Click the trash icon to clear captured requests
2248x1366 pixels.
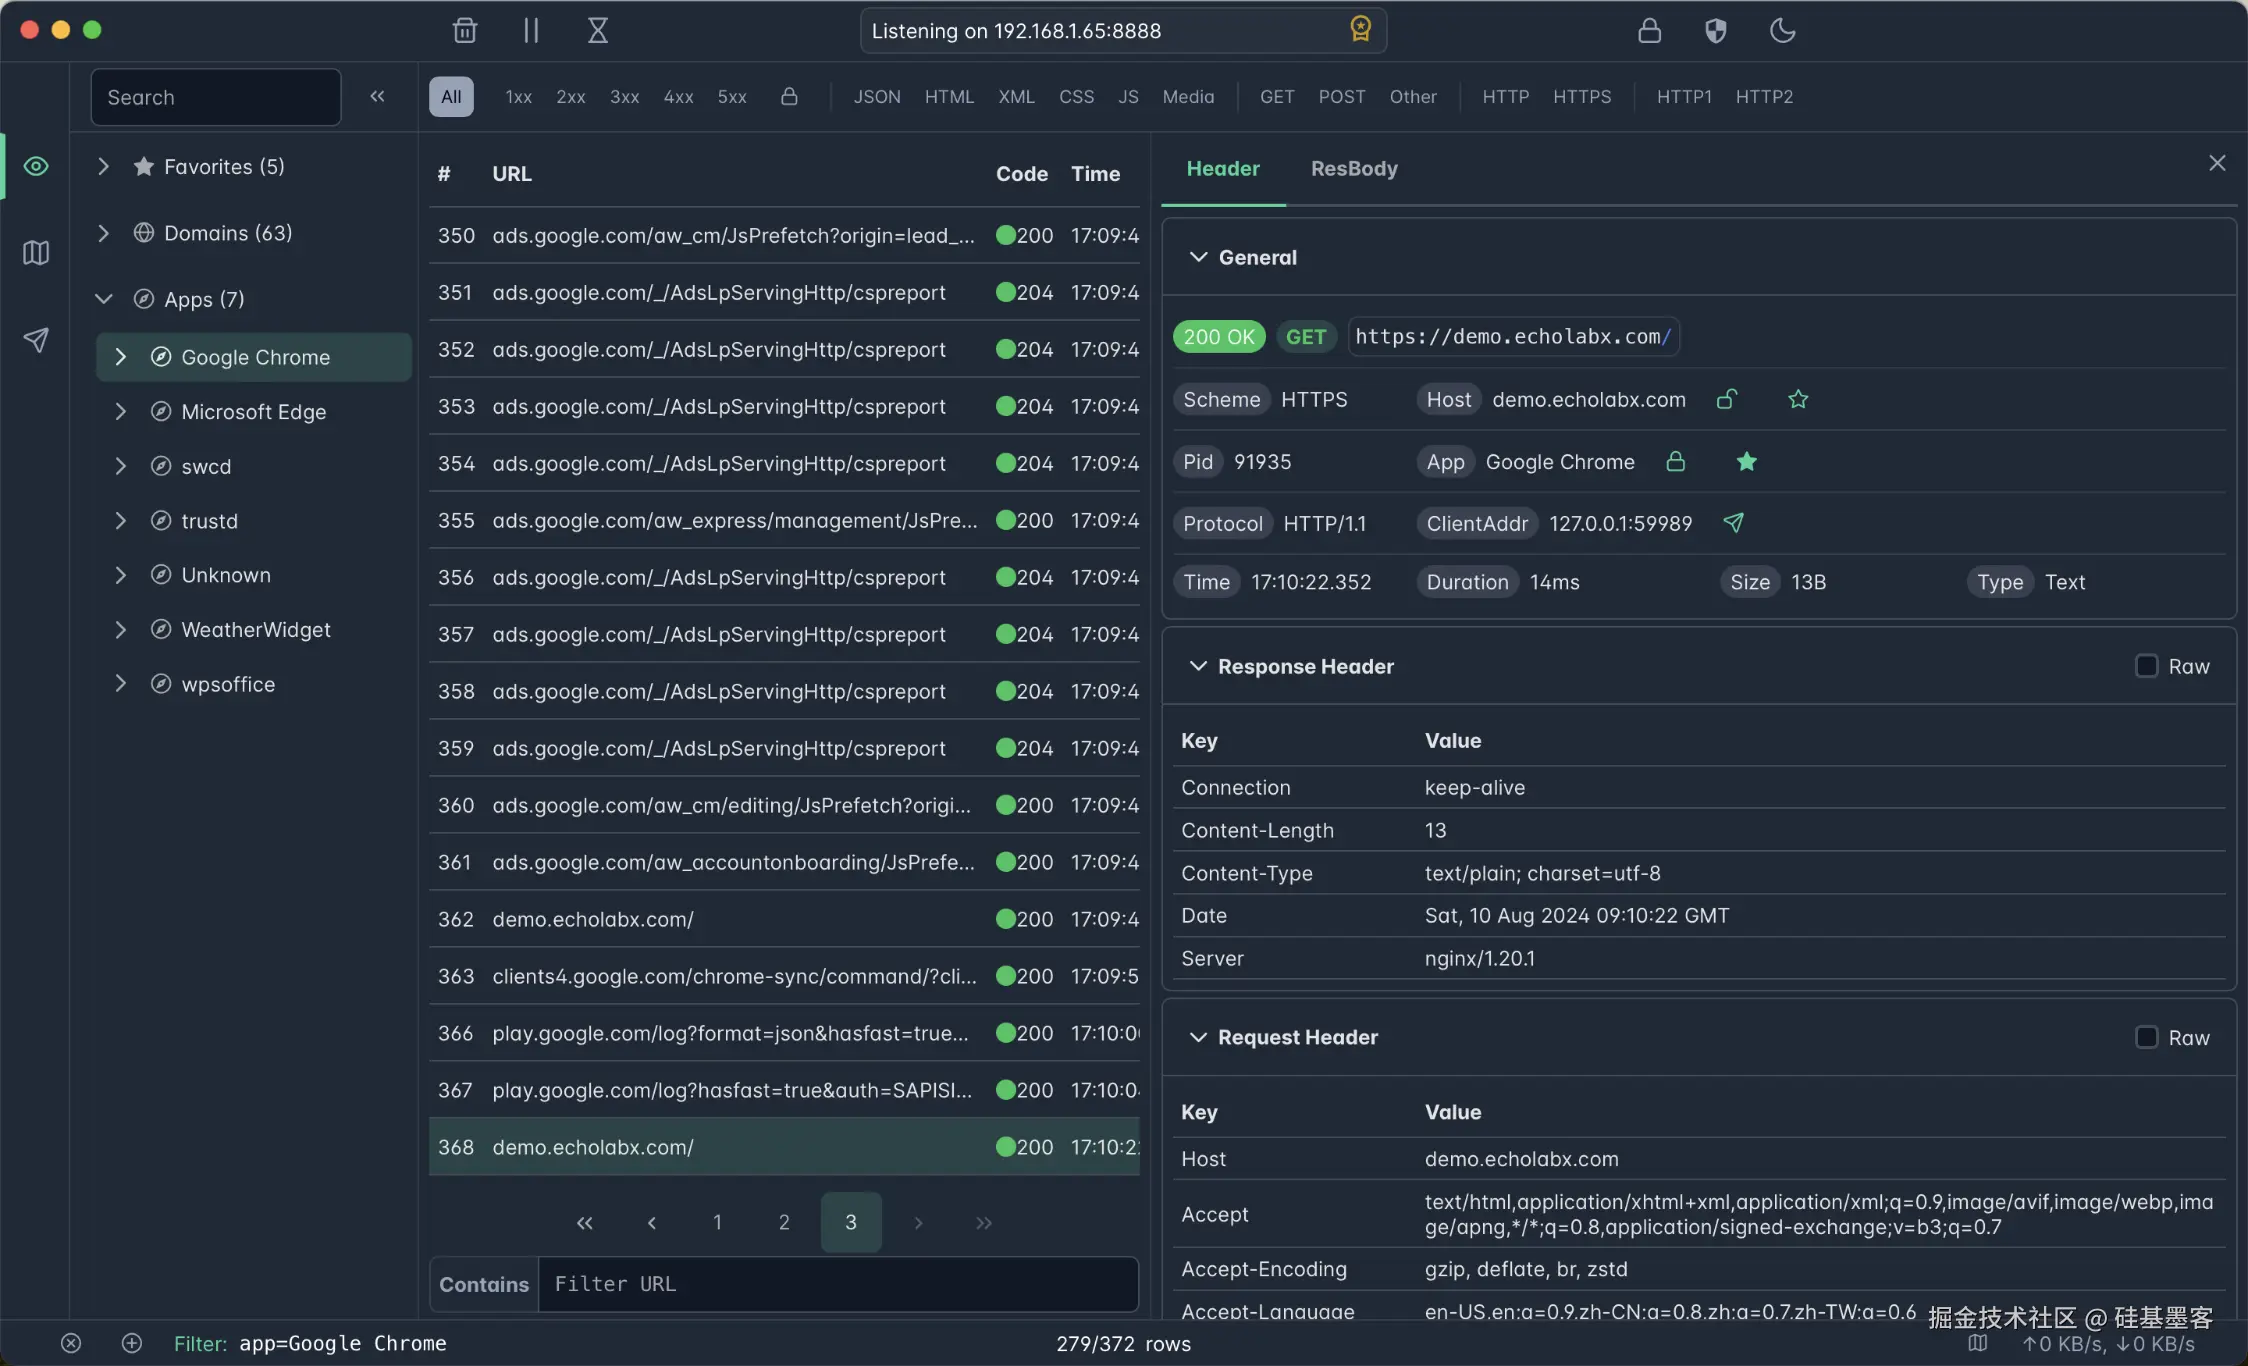click(464, 30)
